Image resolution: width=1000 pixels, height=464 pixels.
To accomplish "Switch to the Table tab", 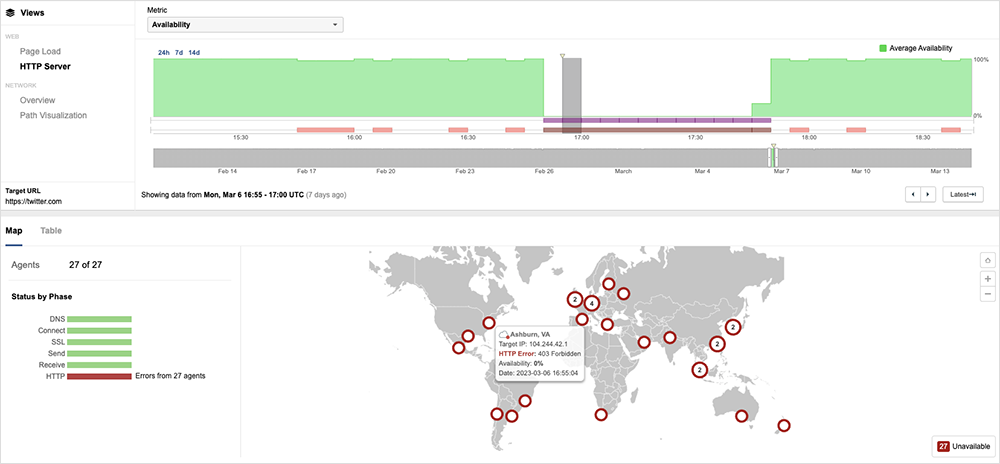I will click(x=50, y=230).
